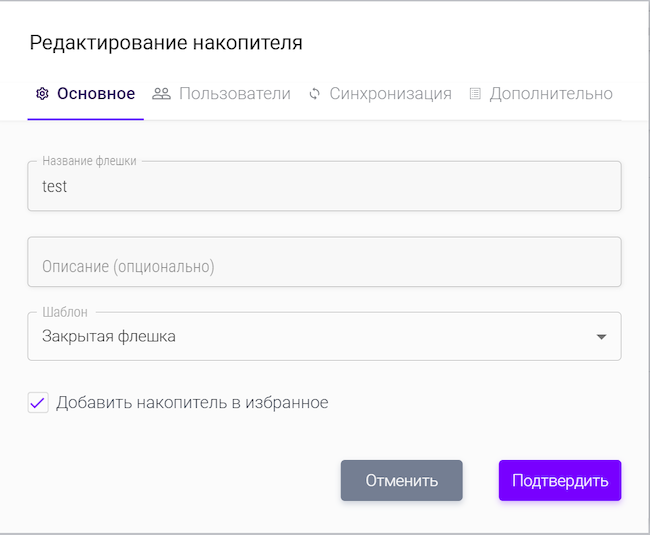Screen dimensions: 650x535
Task: Confirm with the Подтвердить button
Action: pos(560,481)
